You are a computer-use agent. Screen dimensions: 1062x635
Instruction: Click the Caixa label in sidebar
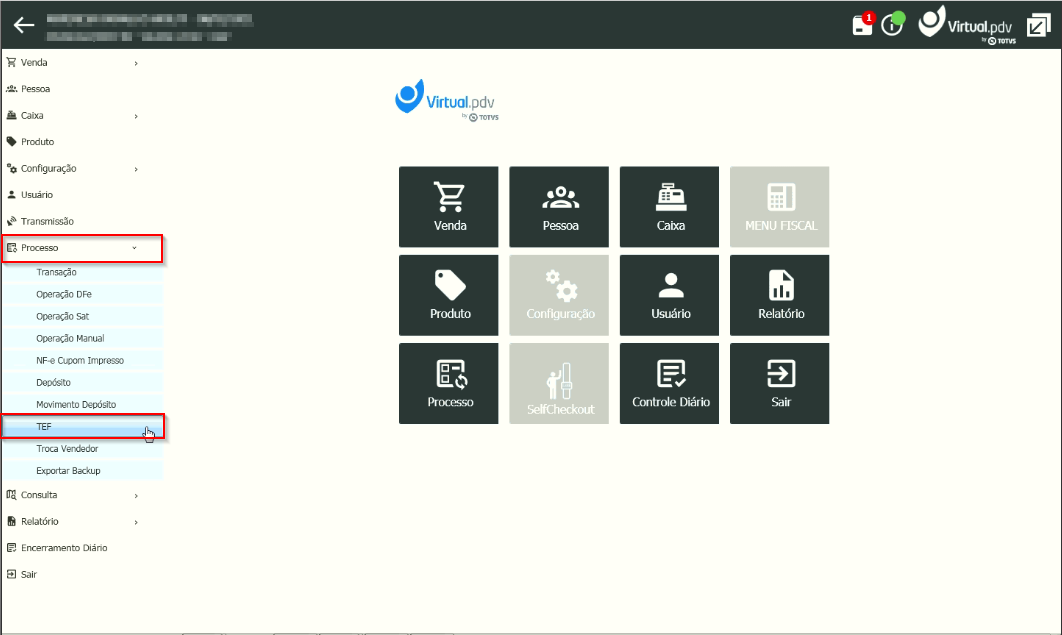tap(32, 115)
